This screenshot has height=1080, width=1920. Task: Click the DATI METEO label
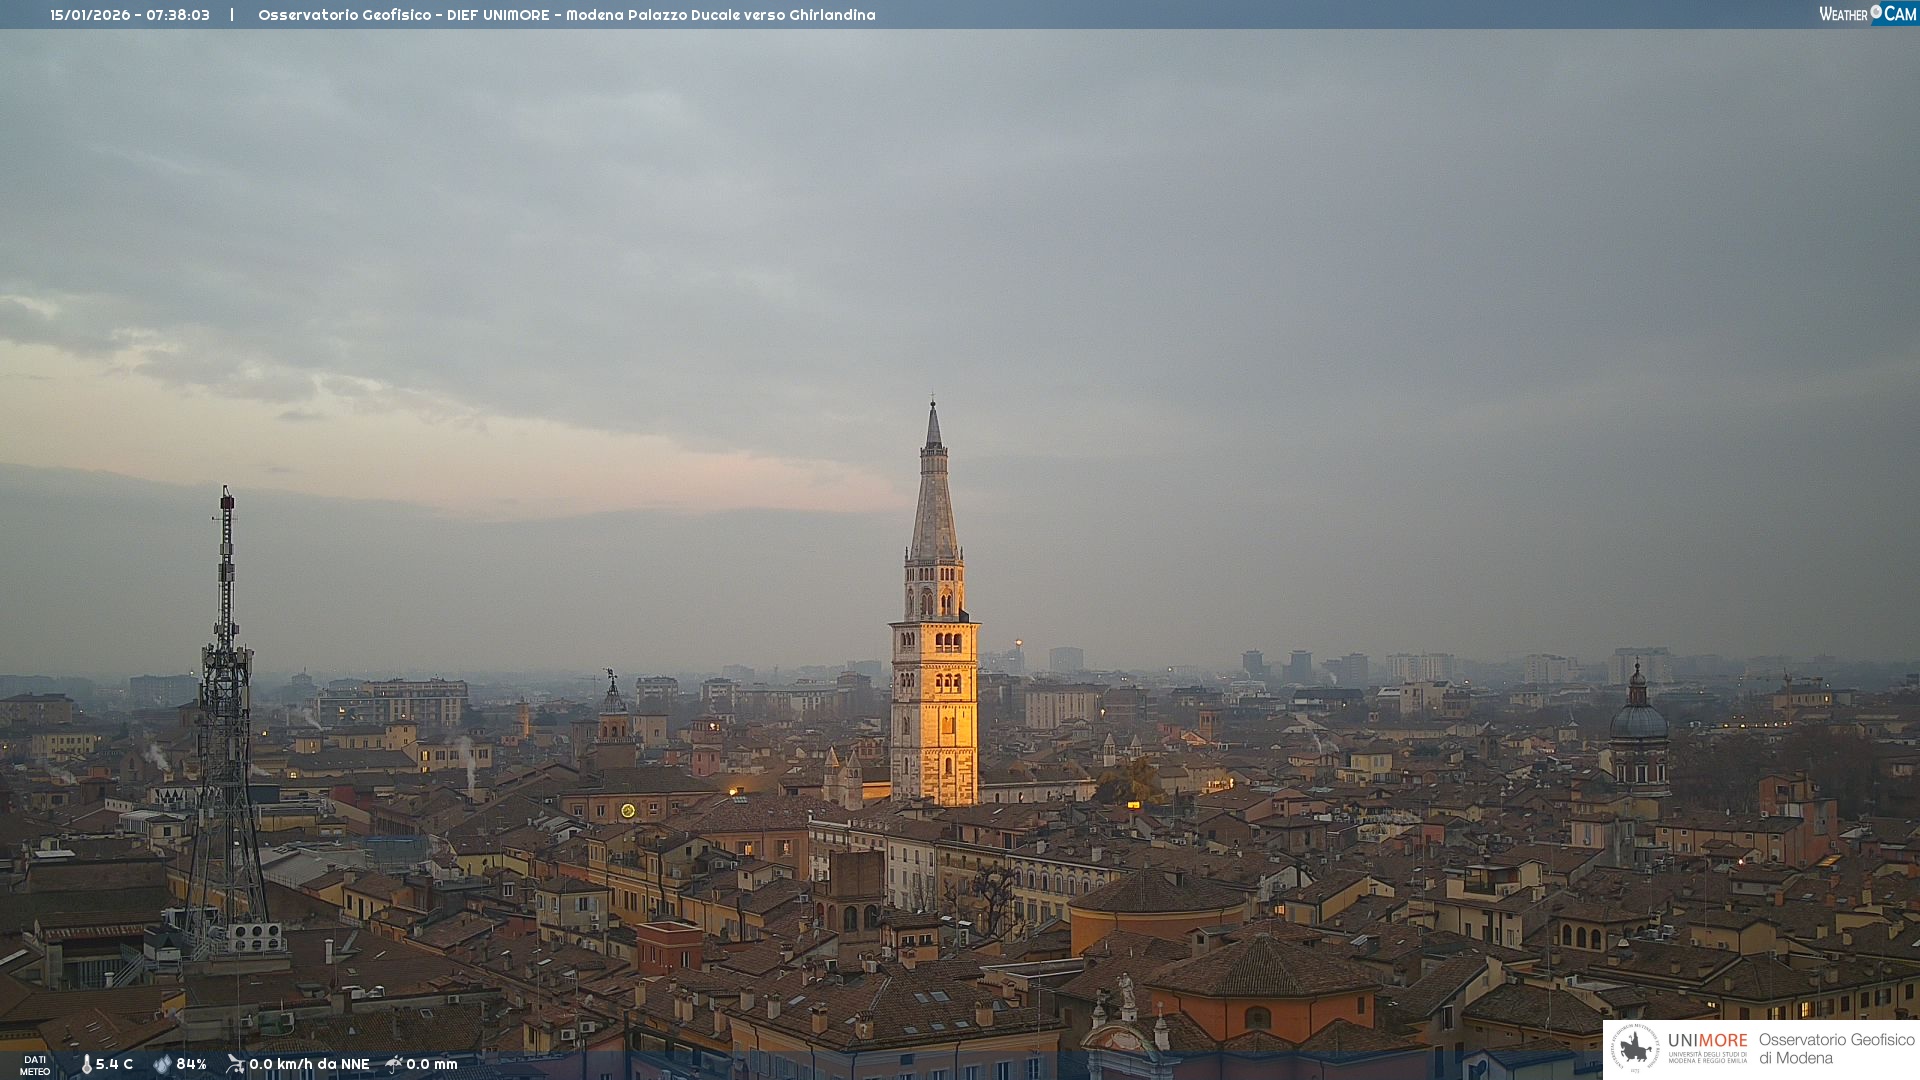coord(35,1065)
